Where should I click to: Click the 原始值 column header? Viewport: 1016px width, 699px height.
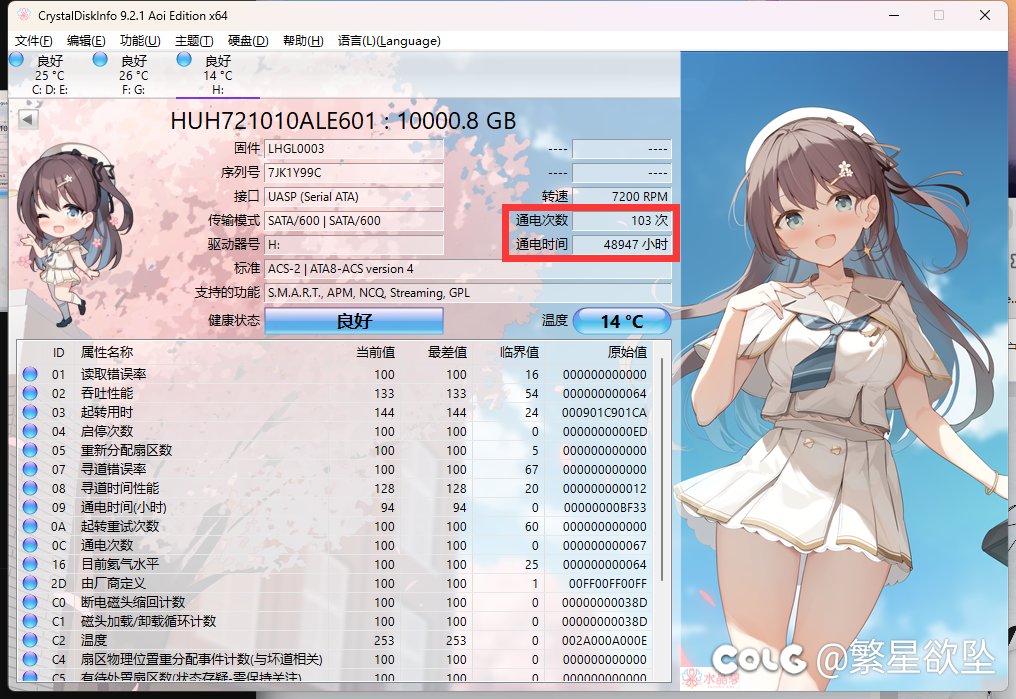point(627,352)
